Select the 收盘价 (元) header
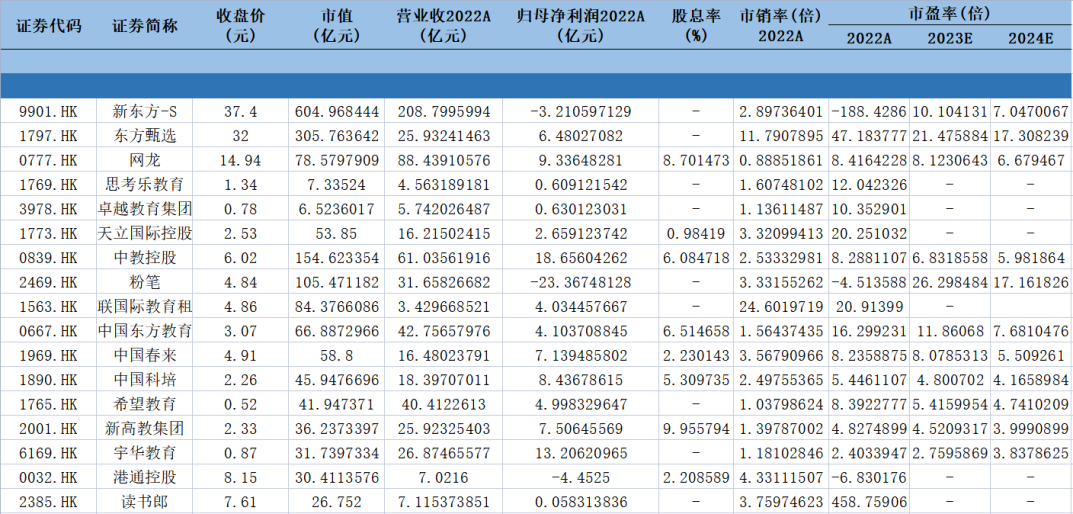The image size is (1073, 514). [x=240, y=25]
